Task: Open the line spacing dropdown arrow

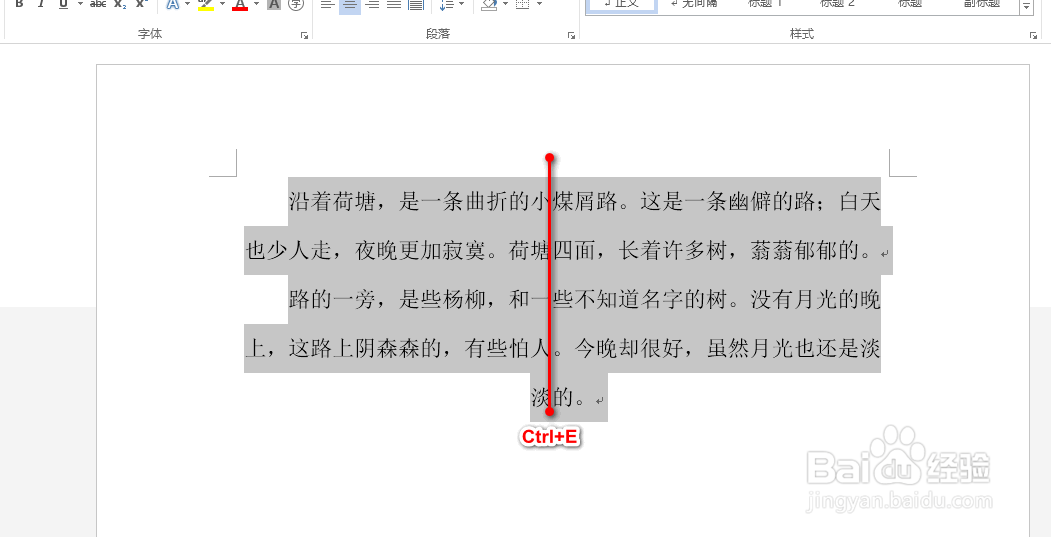Action: point(461,4)
